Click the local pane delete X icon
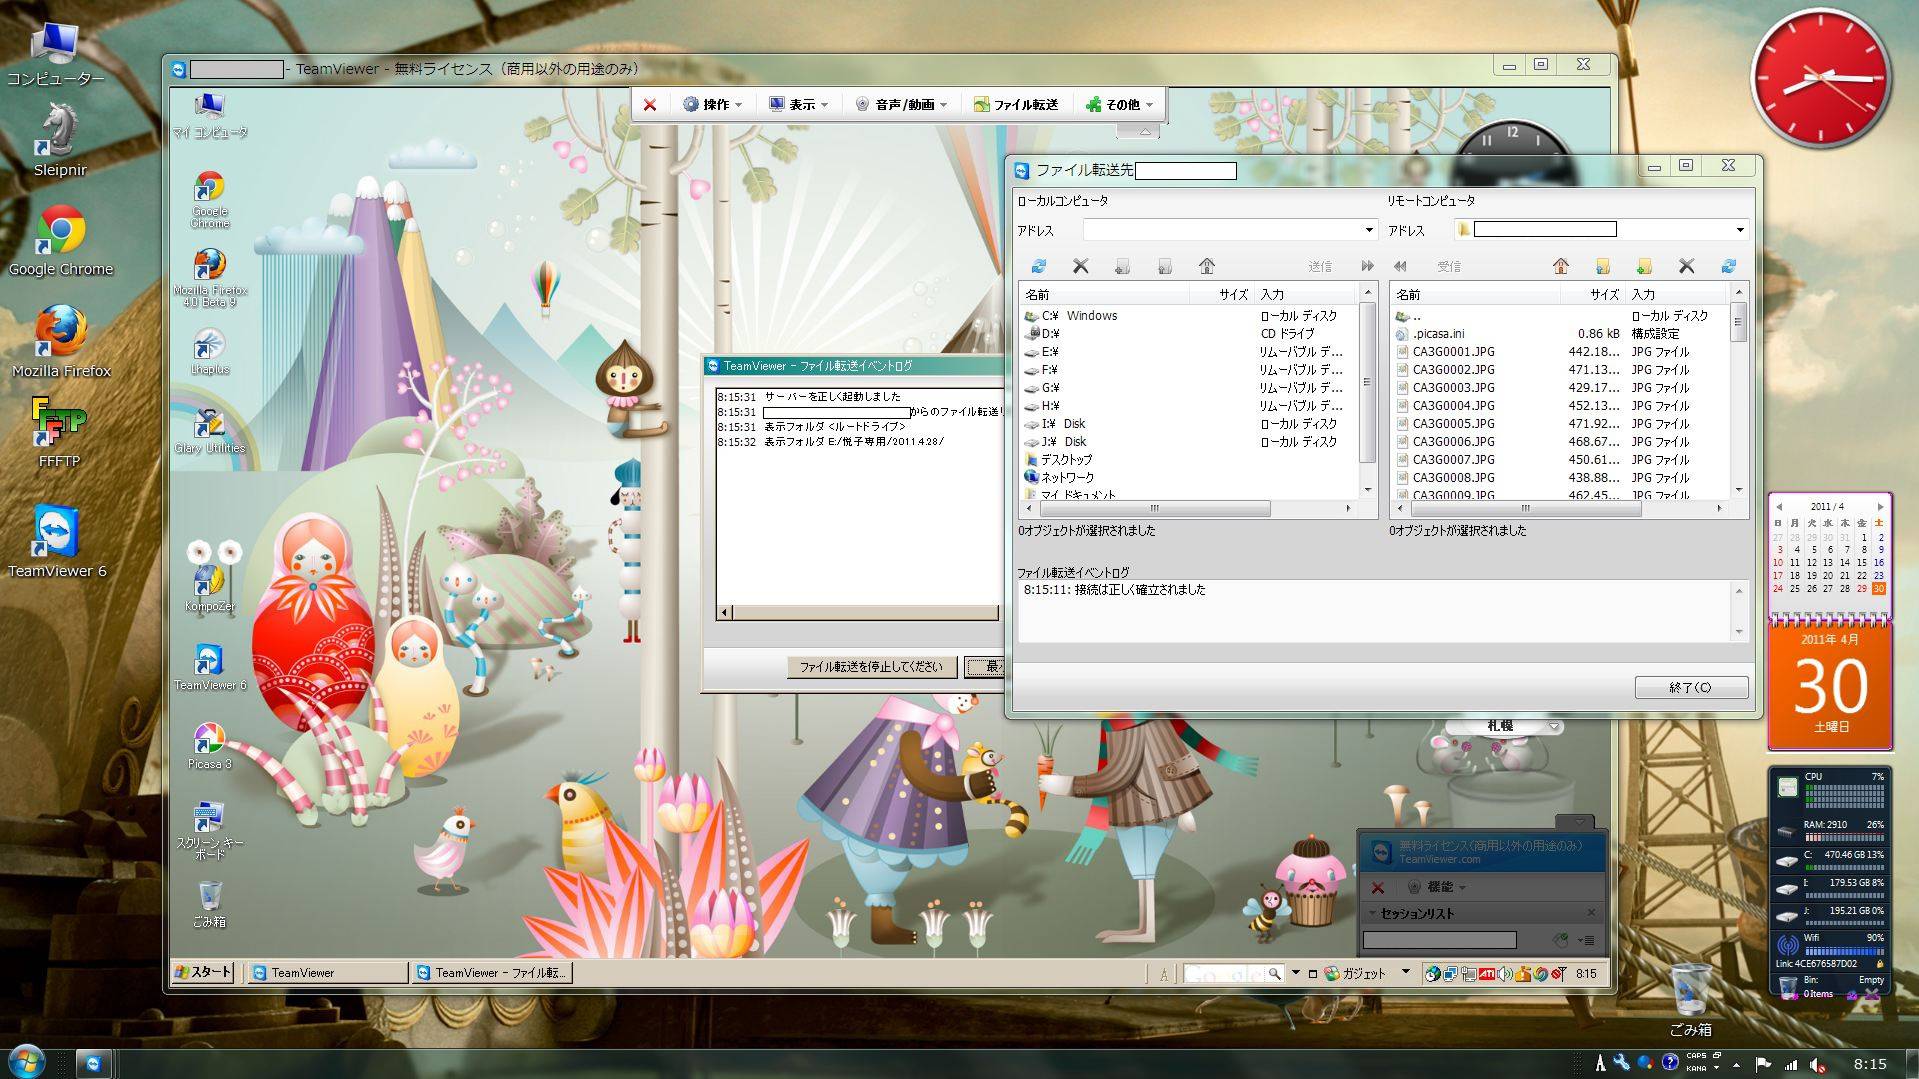Viewport: 1919px width, 1079px height. pyautogui.click(x=1080, y=266)
